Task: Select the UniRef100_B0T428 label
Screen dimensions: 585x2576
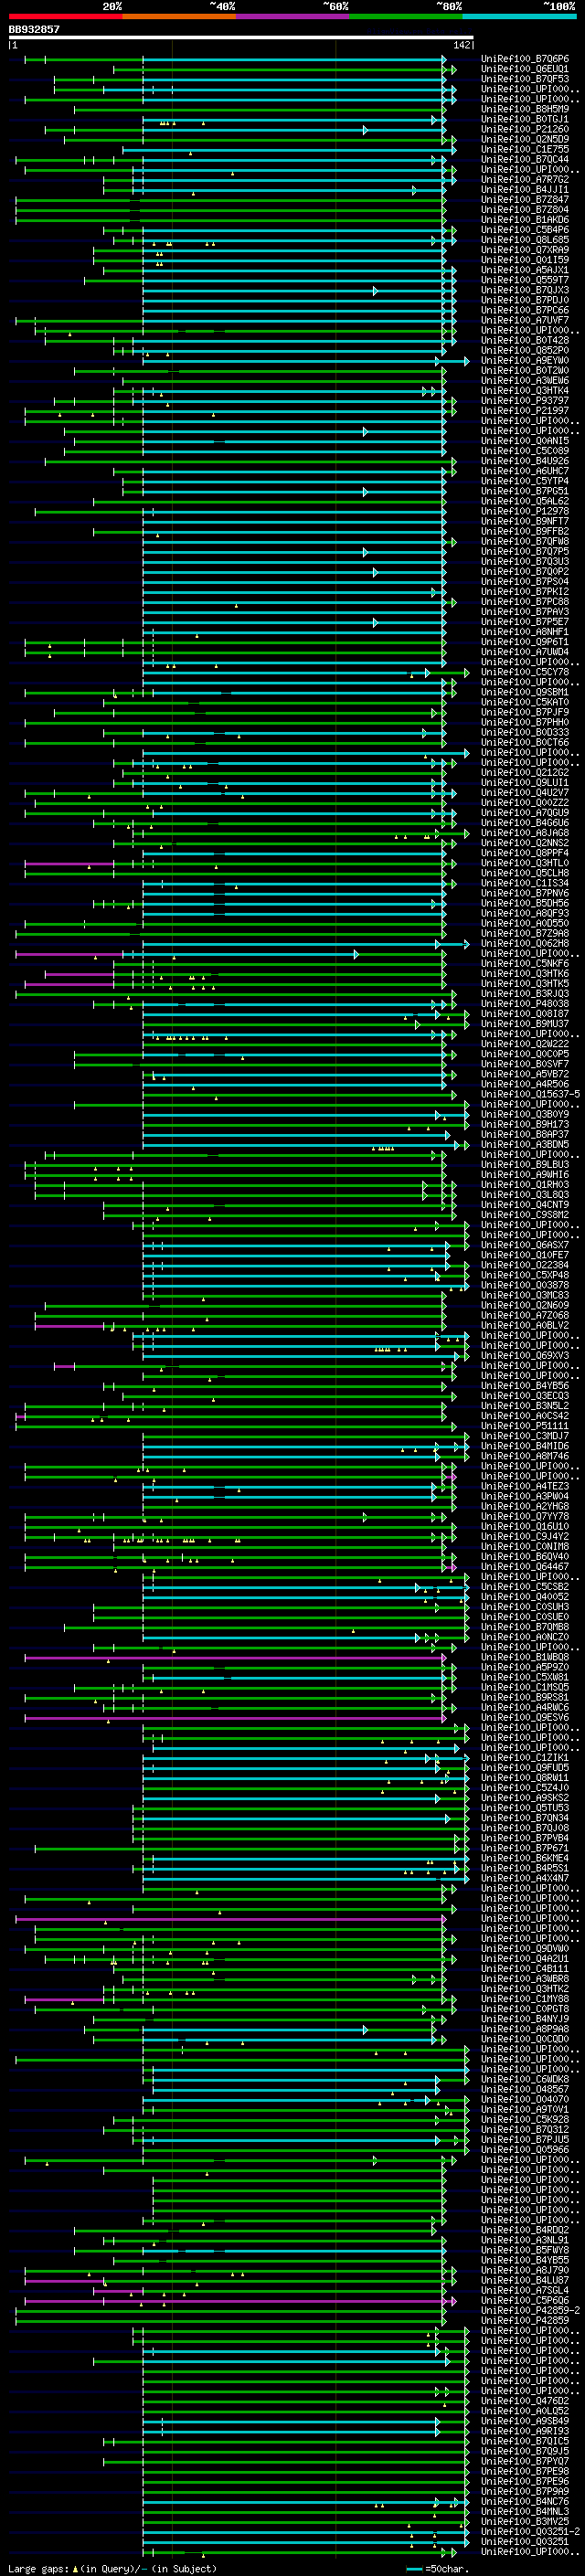Action: tap(525, 340)
